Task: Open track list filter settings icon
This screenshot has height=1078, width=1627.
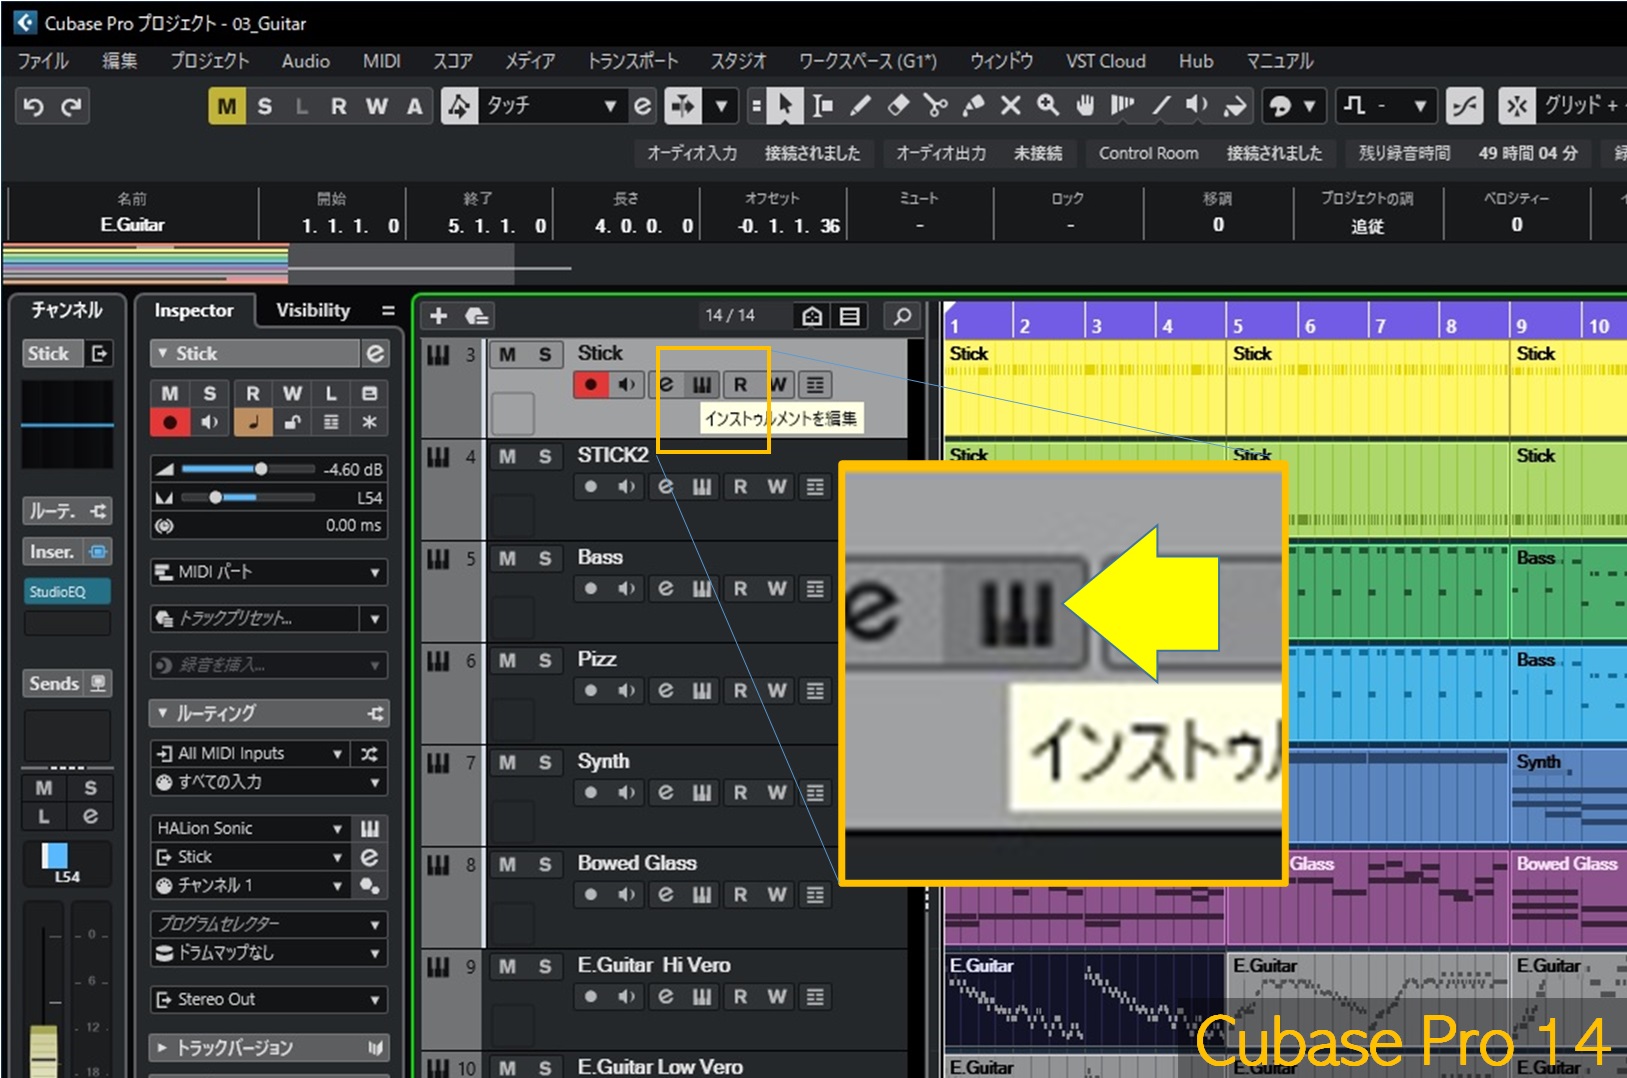Action: tap(849, 316)
